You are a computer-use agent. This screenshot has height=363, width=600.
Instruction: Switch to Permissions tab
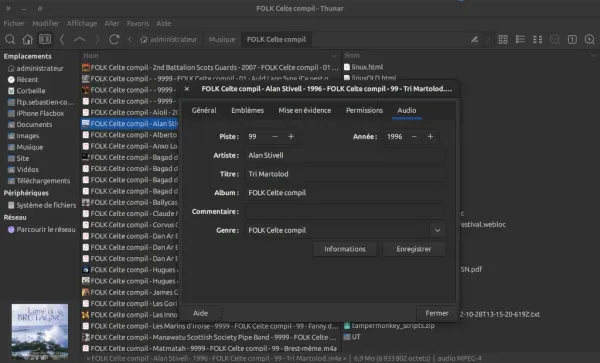[x=364, y=110]
